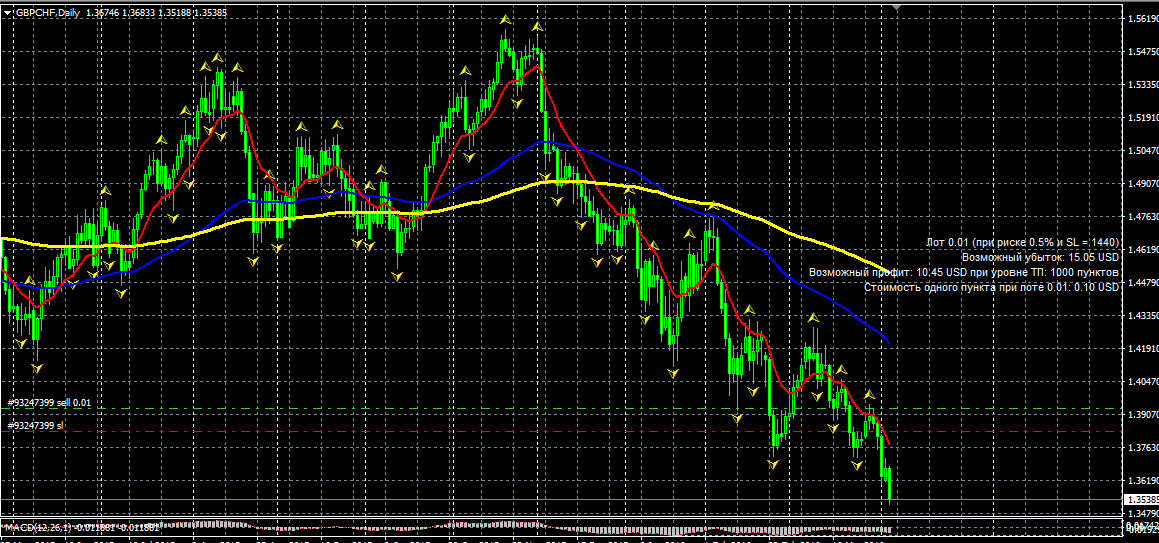Click the 1.56190 price scale label
This screenshot has height=543, width=1159.
coord(1143,19)
